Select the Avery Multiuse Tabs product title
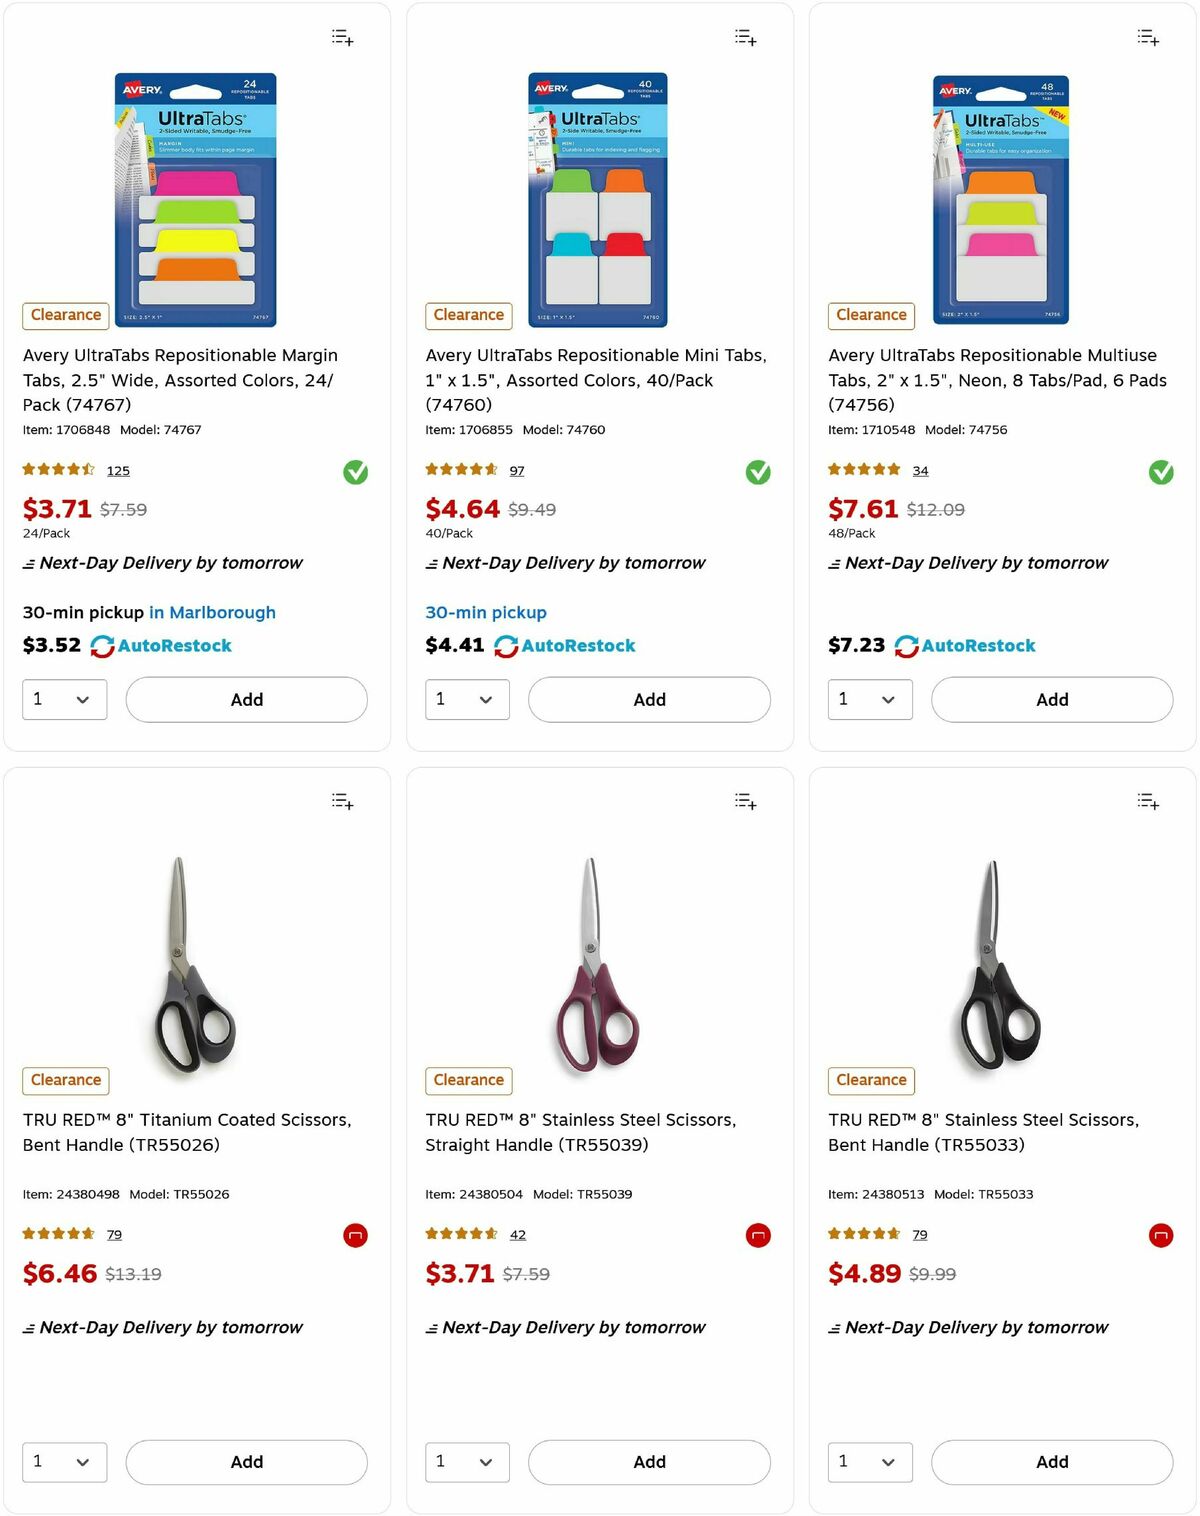The image size is (1200, 1516). [991, 380]
